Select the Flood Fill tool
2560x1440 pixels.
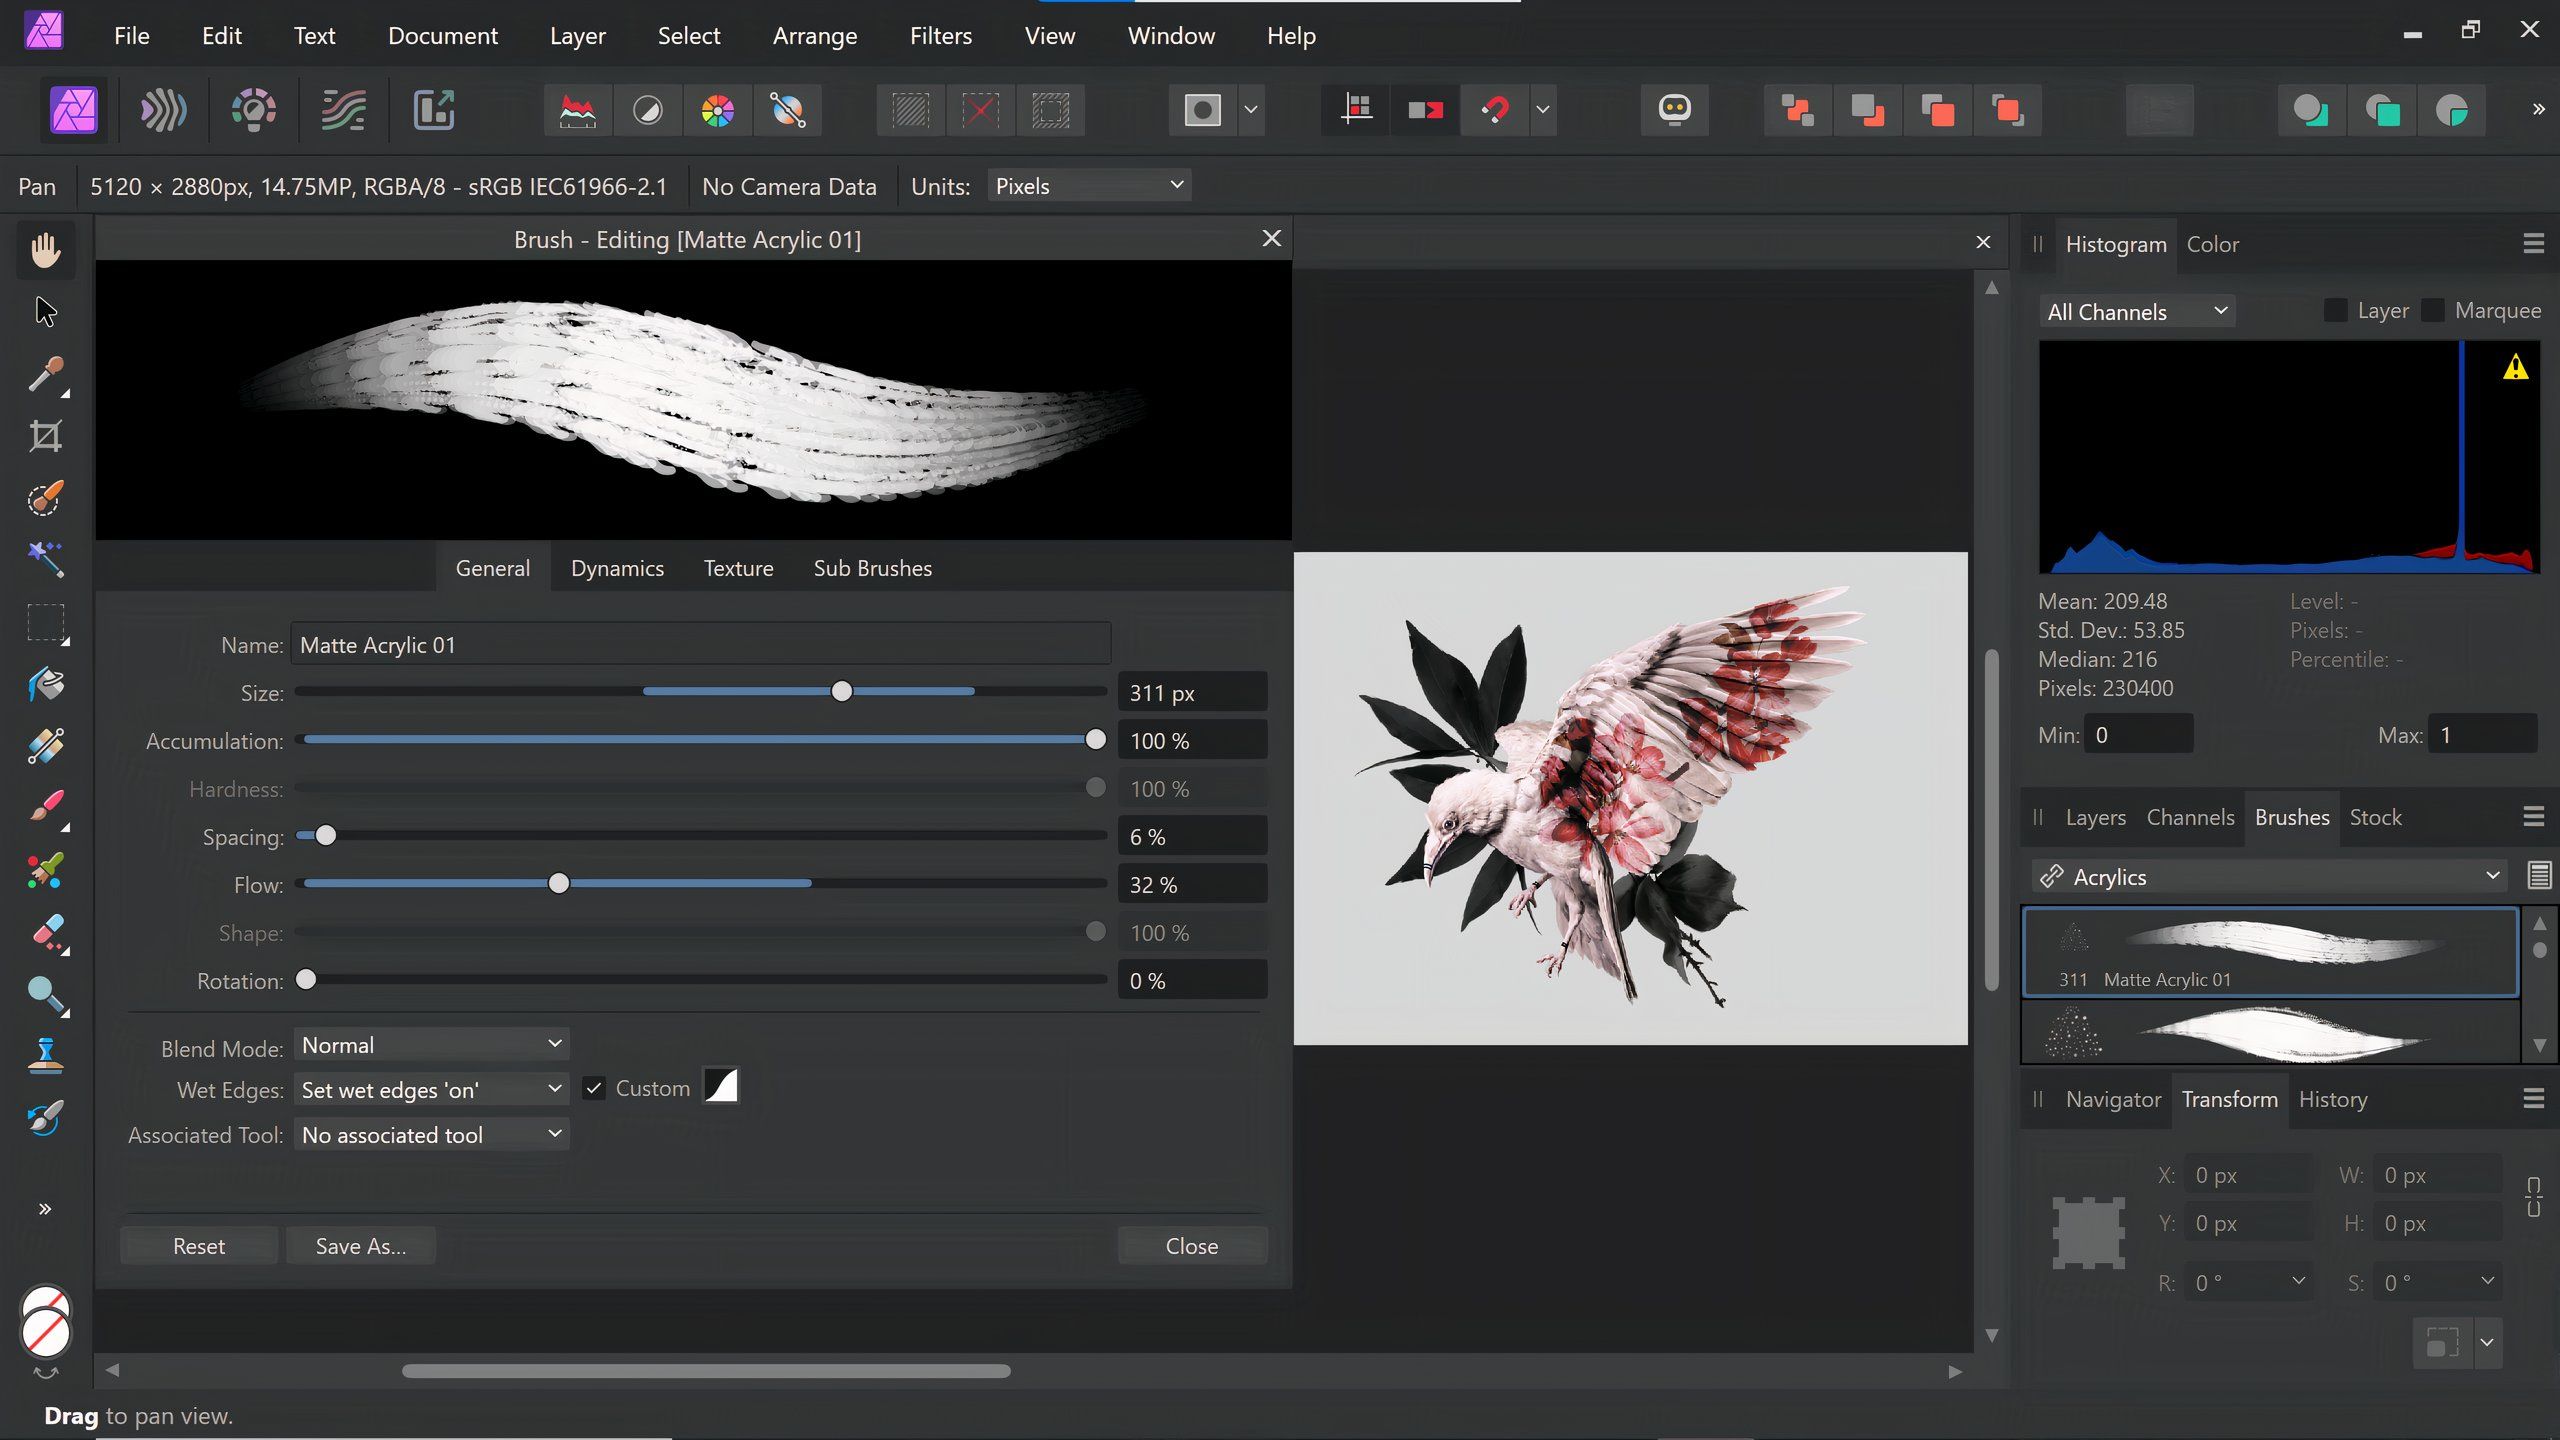(46, 684)
